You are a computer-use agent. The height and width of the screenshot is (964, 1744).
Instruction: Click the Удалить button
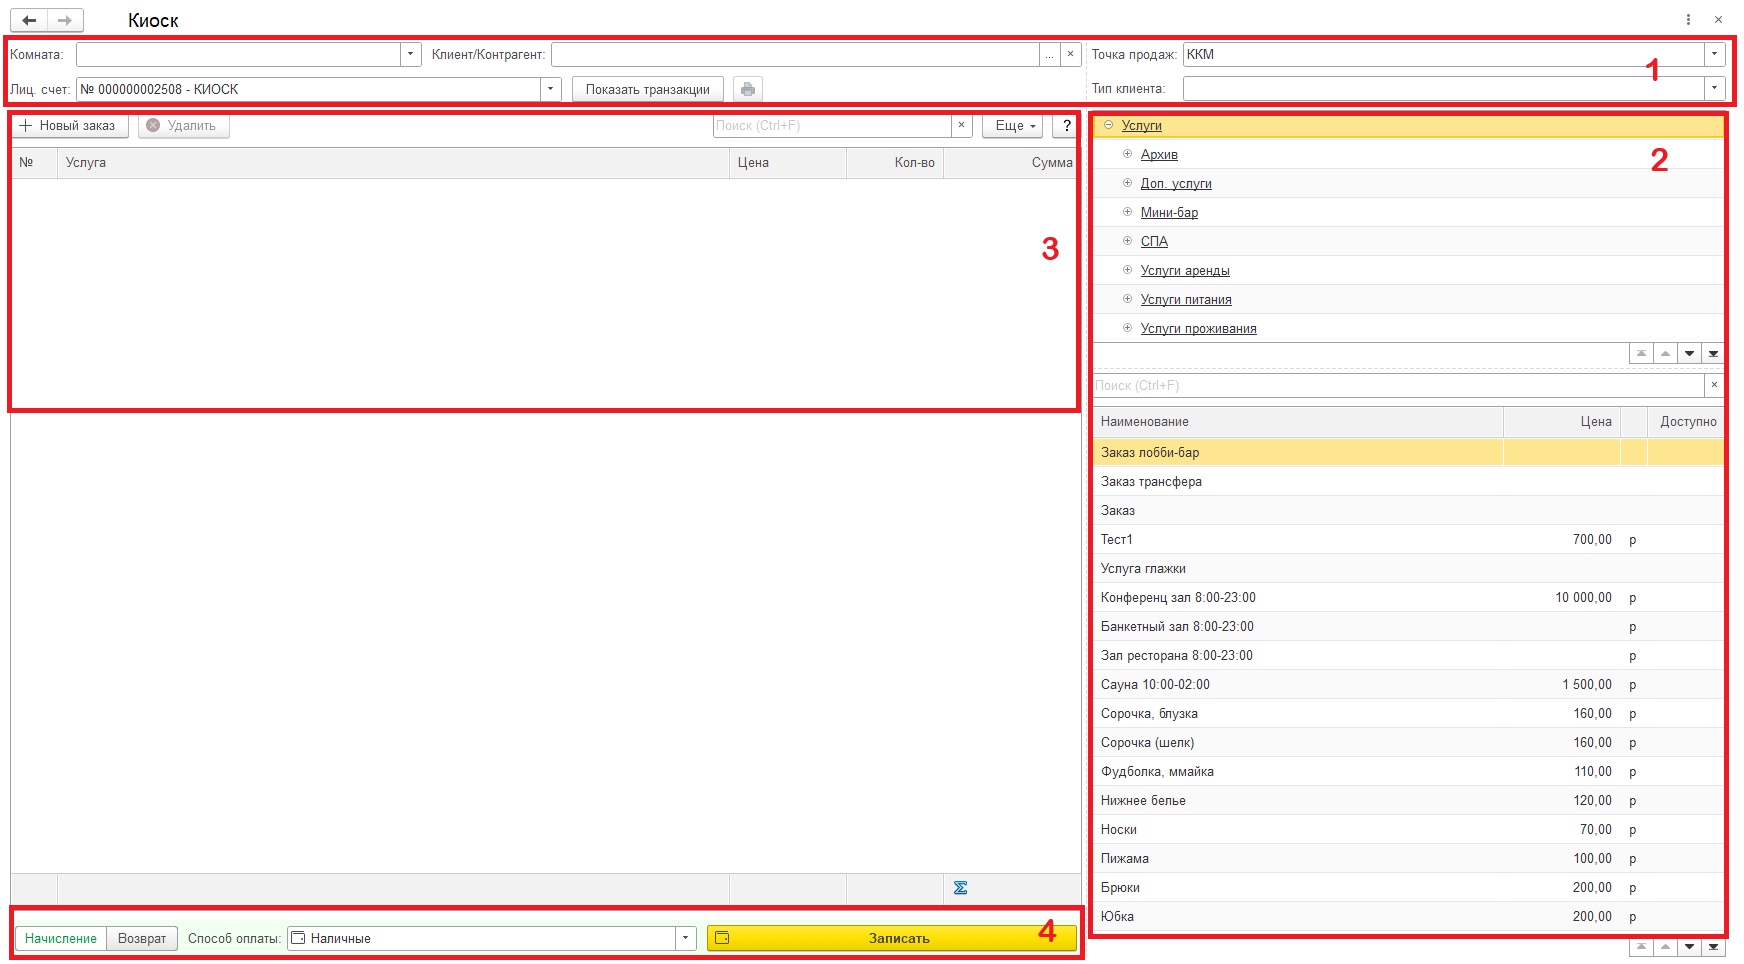(183, 125)
